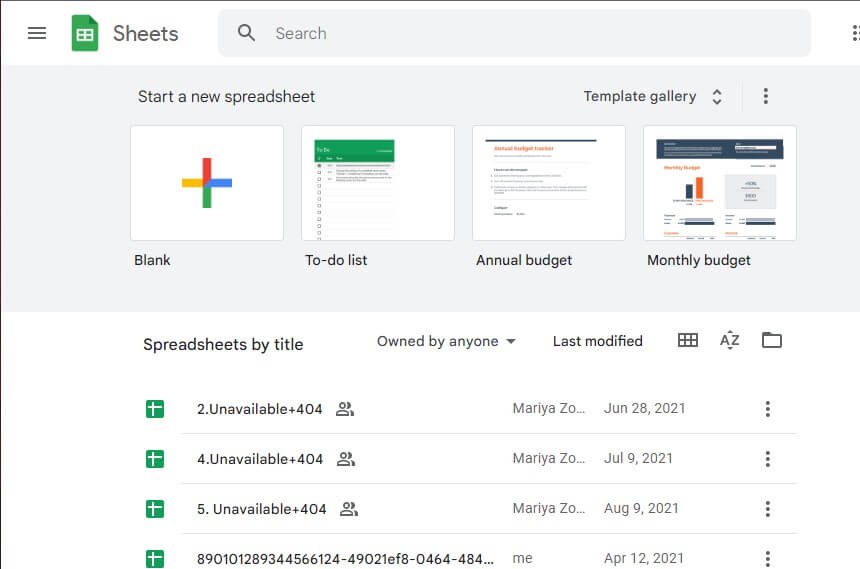Switch to grid view icon
The height and width of the screenshot is (569, 860).
(x=688, y=340)
